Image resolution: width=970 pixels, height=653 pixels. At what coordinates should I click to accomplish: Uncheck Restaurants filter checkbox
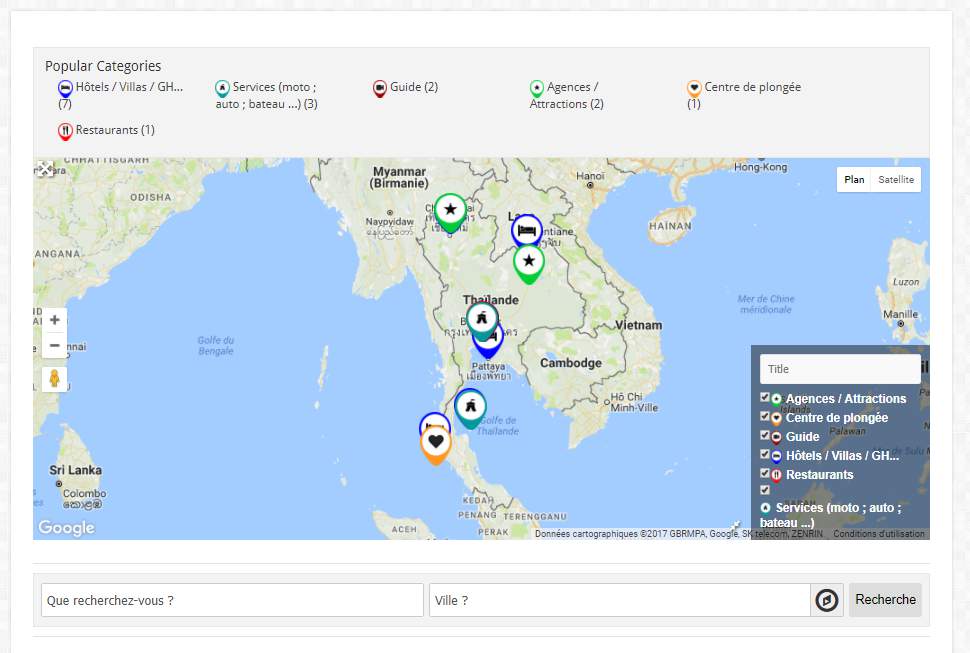[765, 473]
